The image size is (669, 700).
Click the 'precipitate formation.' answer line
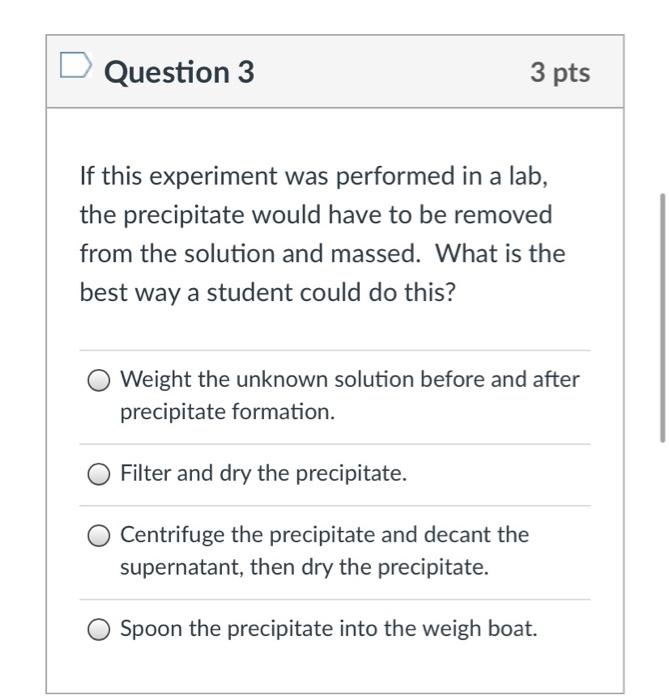[x=228, y=412]
